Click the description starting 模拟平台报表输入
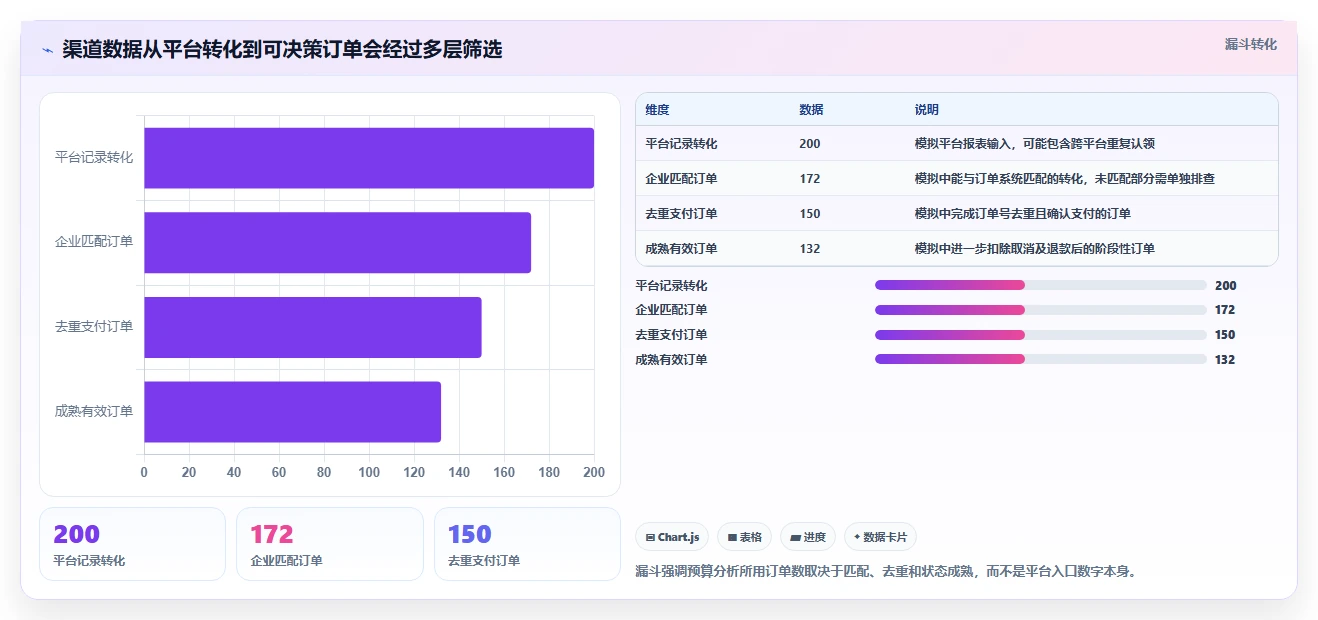The width and height of the screenshot is (1318, 620). point(1035,144)
